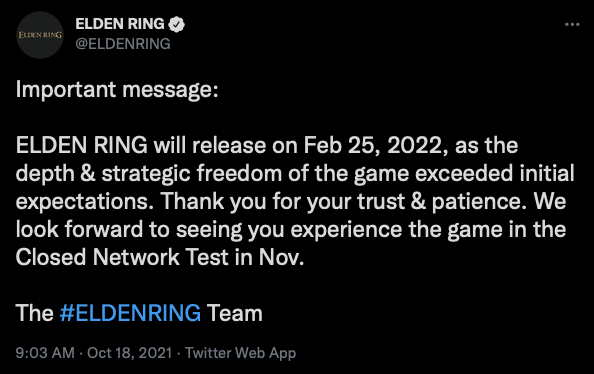Image resolution: width=594 pixels, height=374 pixels.
Task: Click the 'Important message:' text line
Action: (x=117, y=90)
